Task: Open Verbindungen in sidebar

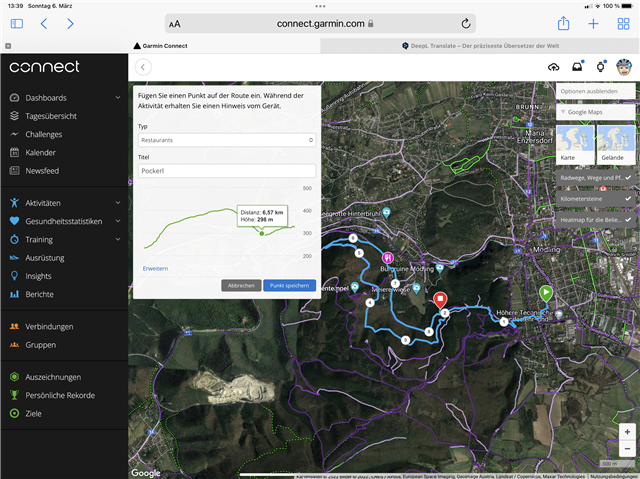Action: point(49,326)
